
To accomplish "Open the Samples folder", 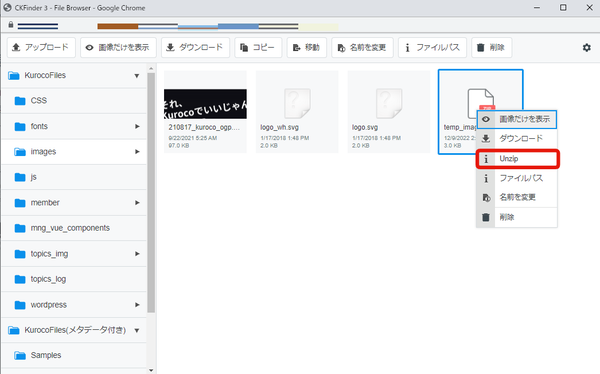I will 74,355.
